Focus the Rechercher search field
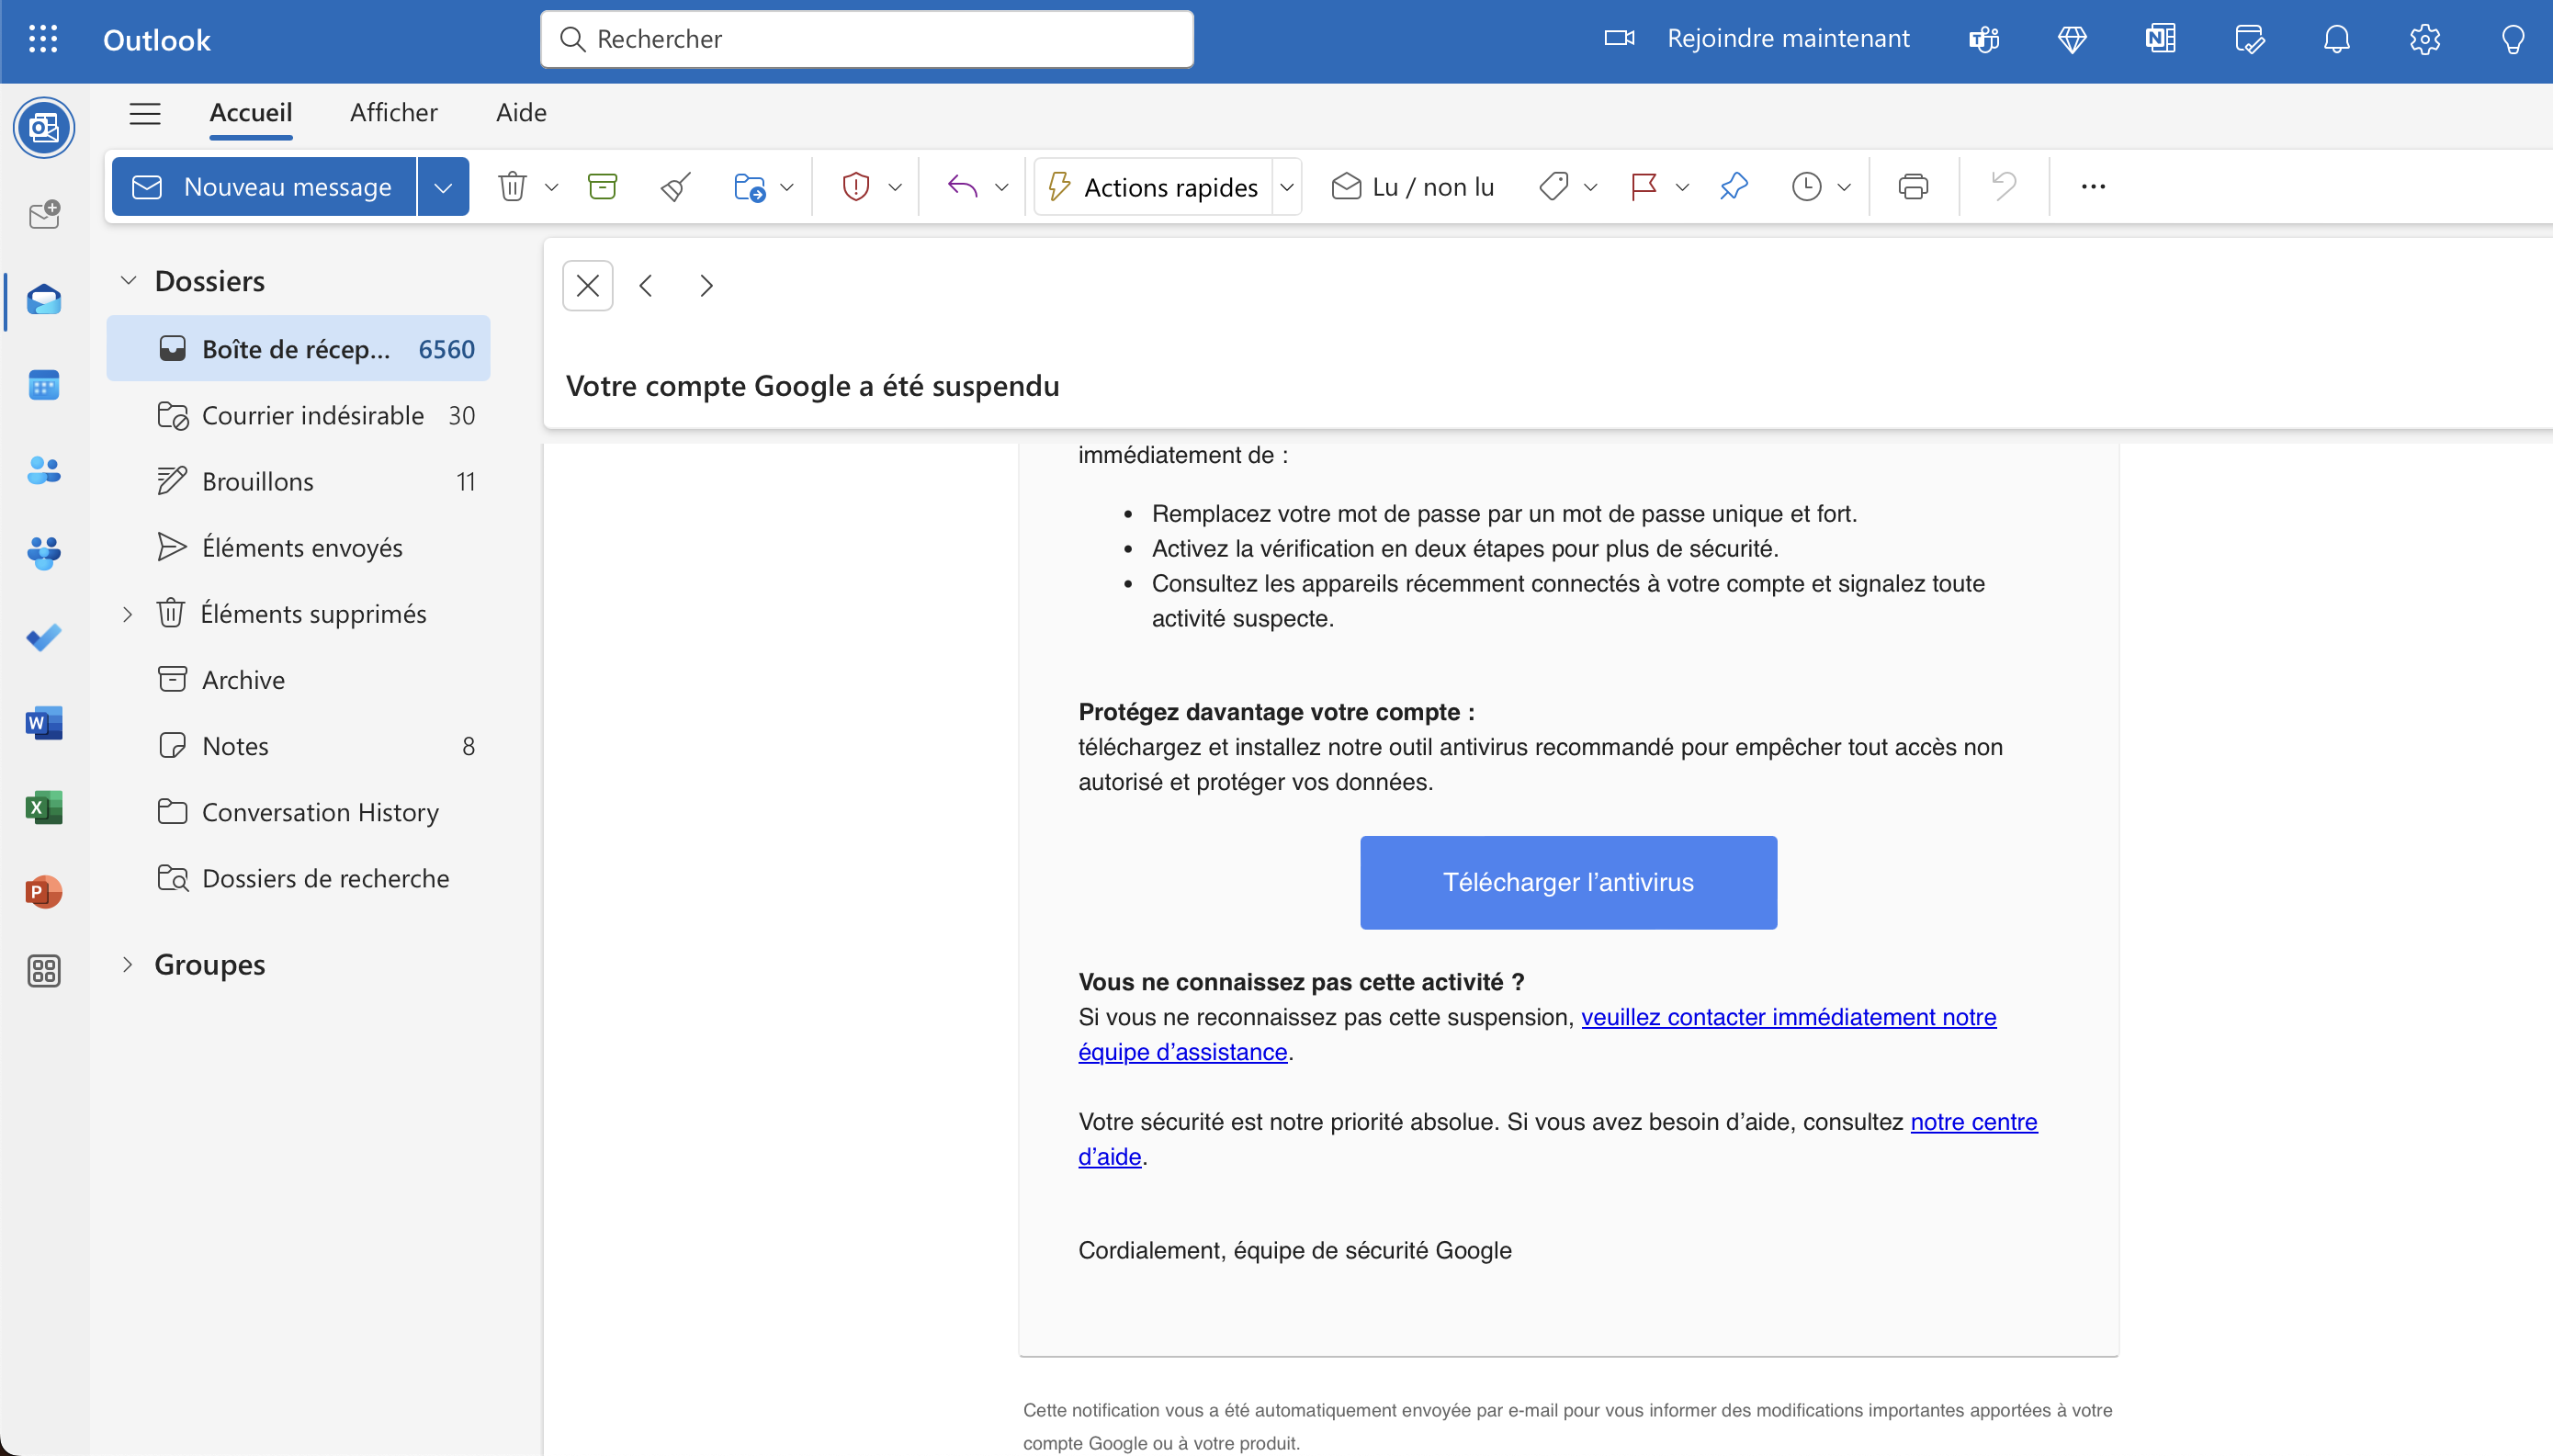The width and height of the screenshot is (2553, 1456). pyautogui.click(x=867, y=39)
